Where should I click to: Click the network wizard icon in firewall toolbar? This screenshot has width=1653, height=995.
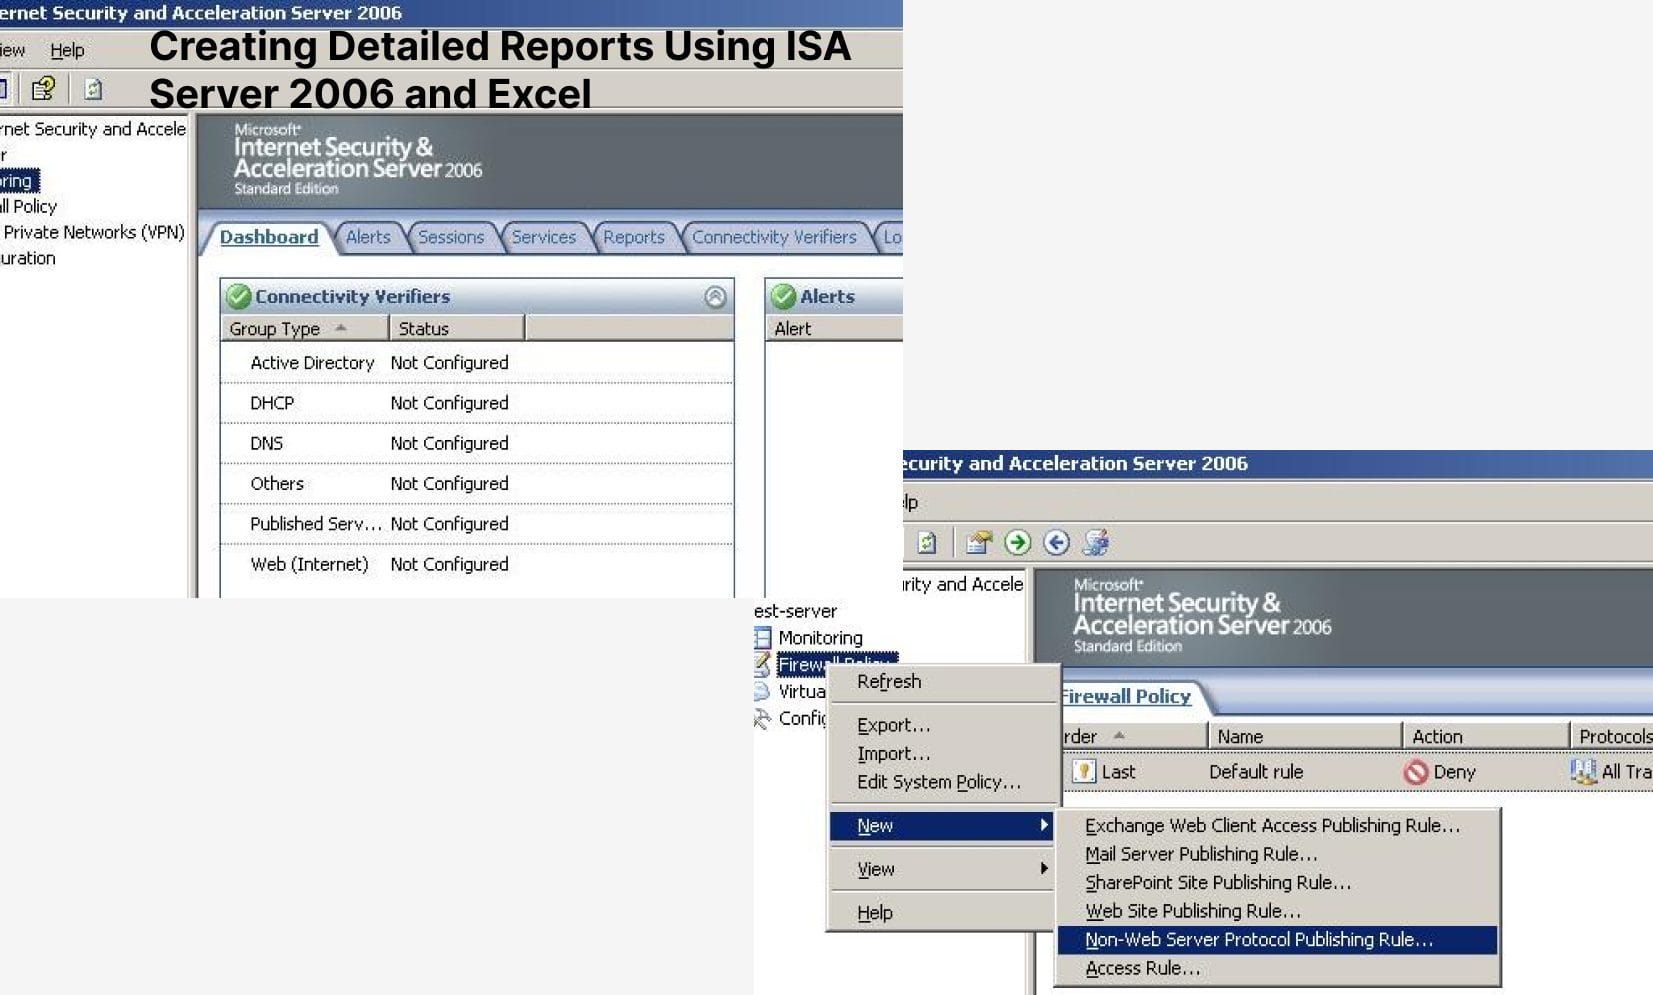click(1096, 542)
